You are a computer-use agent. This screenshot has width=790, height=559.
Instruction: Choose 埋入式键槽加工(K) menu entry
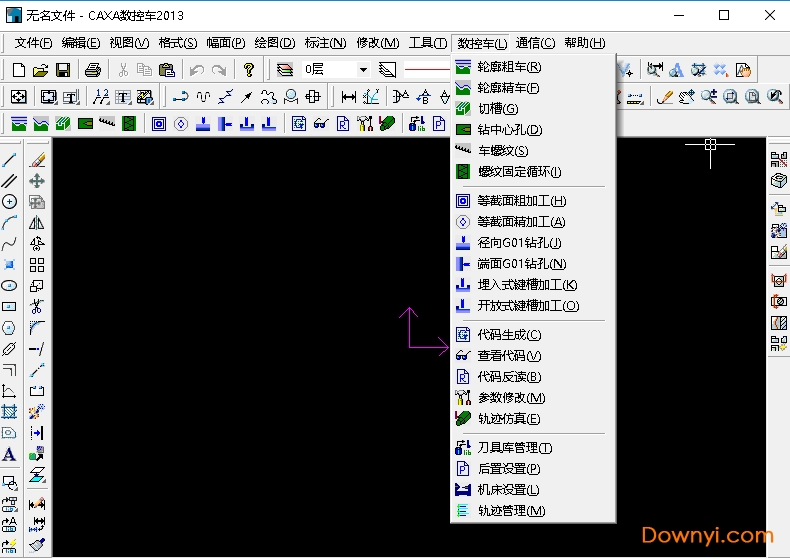click(x=533, y=285)
